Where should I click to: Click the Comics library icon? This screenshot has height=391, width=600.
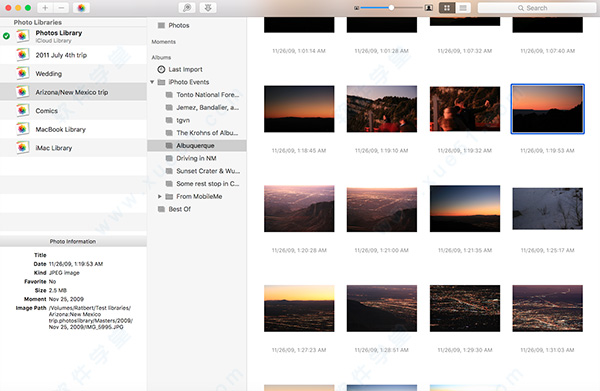[x=23, y=110]
